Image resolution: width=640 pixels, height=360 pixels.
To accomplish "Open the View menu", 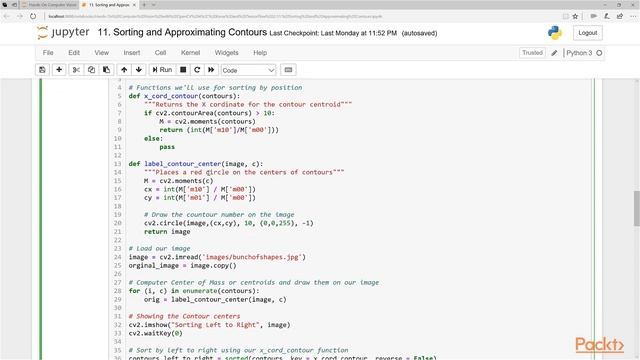I will point(102,53).
